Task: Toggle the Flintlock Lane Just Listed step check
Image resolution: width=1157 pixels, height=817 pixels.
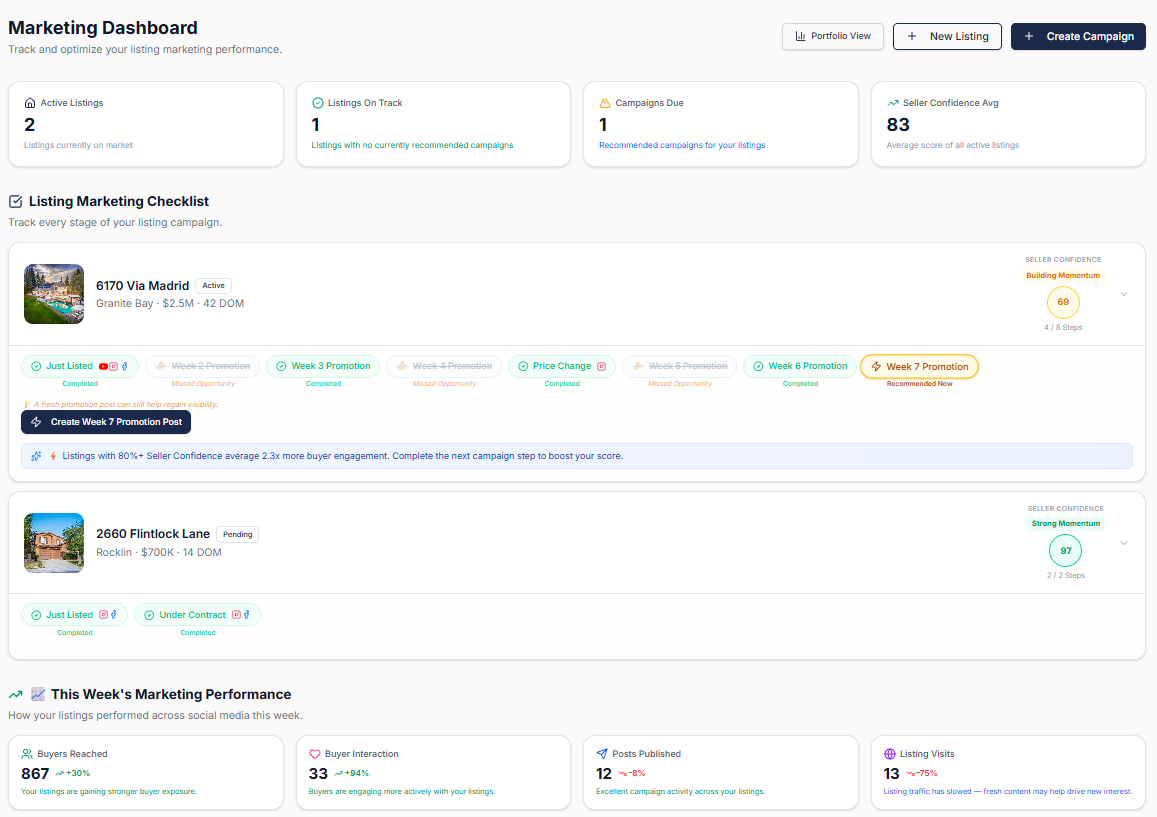Action: (36, 615)
